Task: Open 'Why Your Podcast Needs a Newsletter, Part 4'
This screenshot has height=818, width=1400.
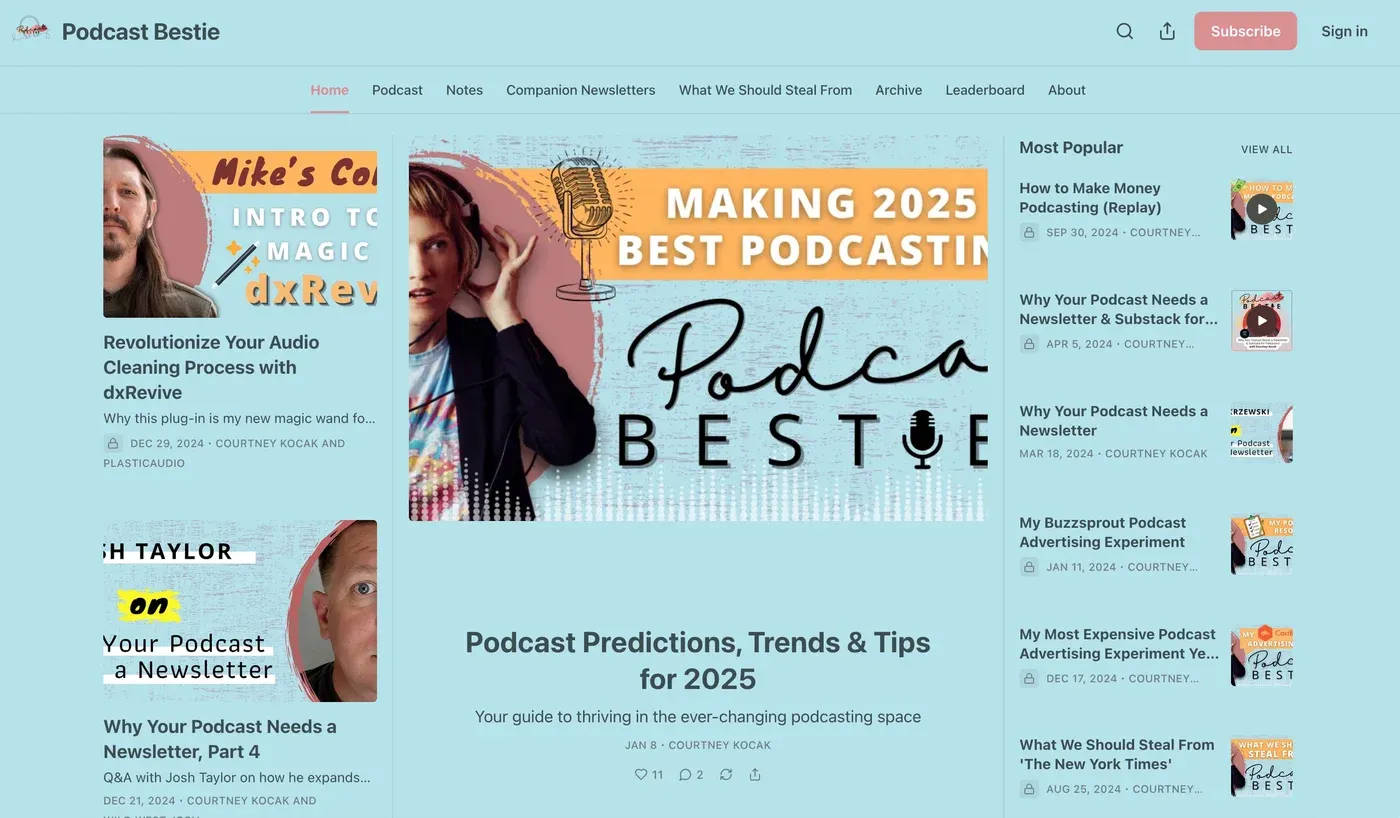Action: 220,739
